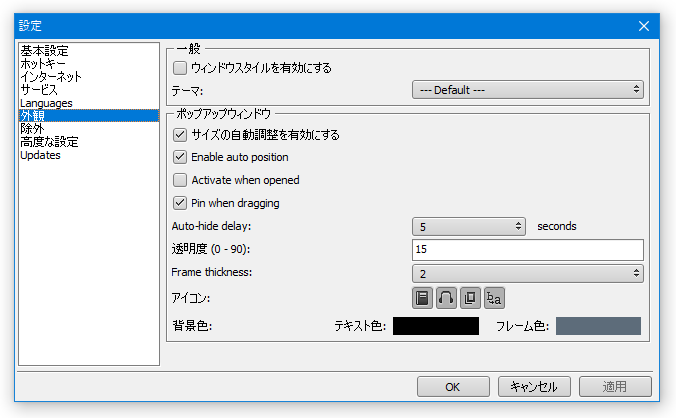This screenshot has height=418, width=676.
Task: Click the Auto-hide delay: label
Action: click(211, 226)
